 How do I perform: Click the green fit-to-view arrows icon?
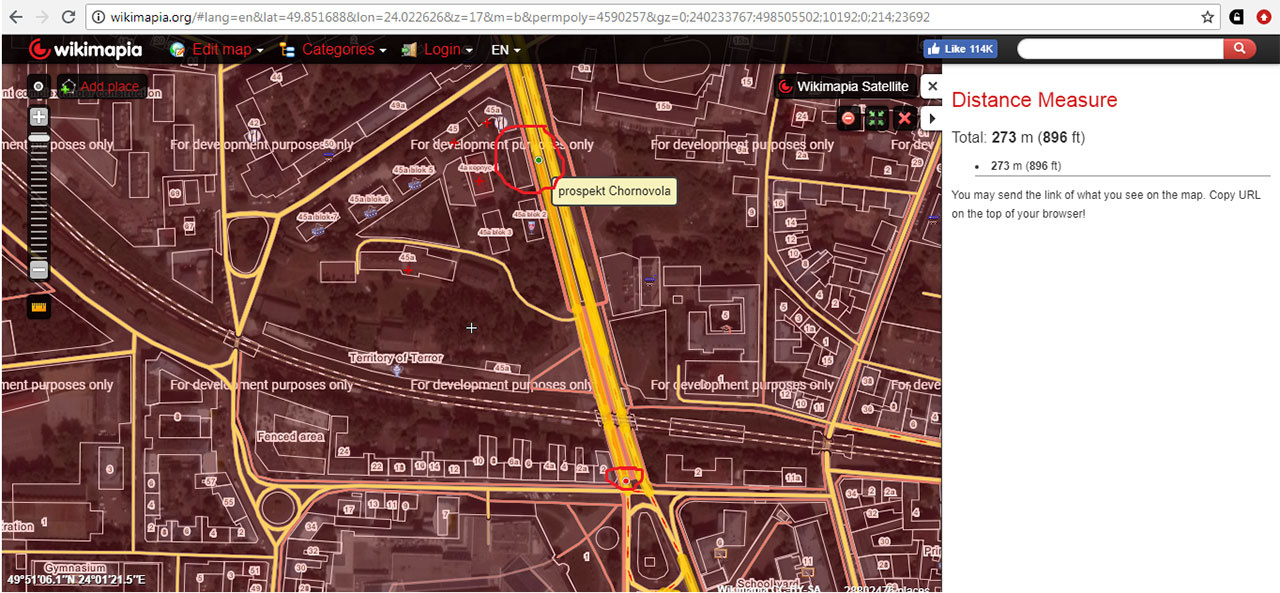tap(876, 118)
